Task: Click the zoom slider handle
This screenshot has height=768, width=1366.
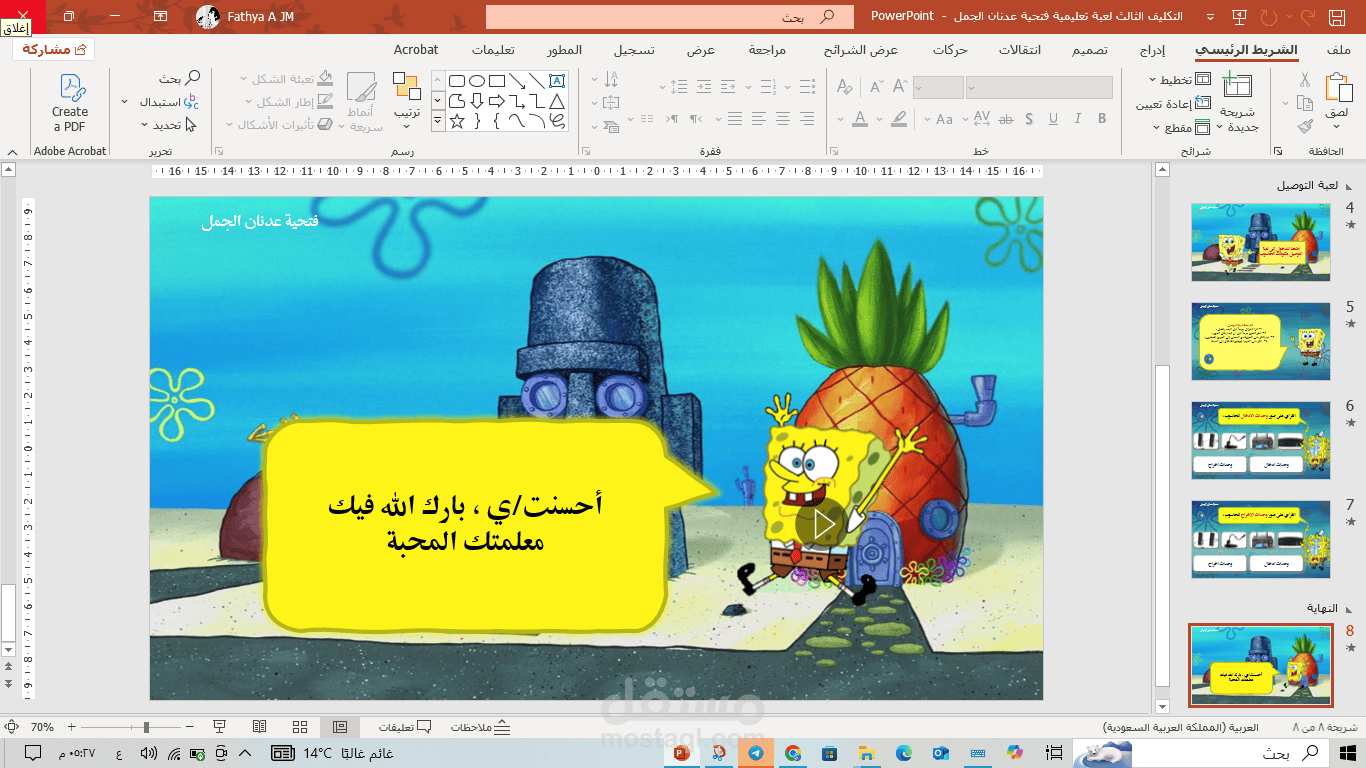Action: pyautogui.click(x=146, y=727)
